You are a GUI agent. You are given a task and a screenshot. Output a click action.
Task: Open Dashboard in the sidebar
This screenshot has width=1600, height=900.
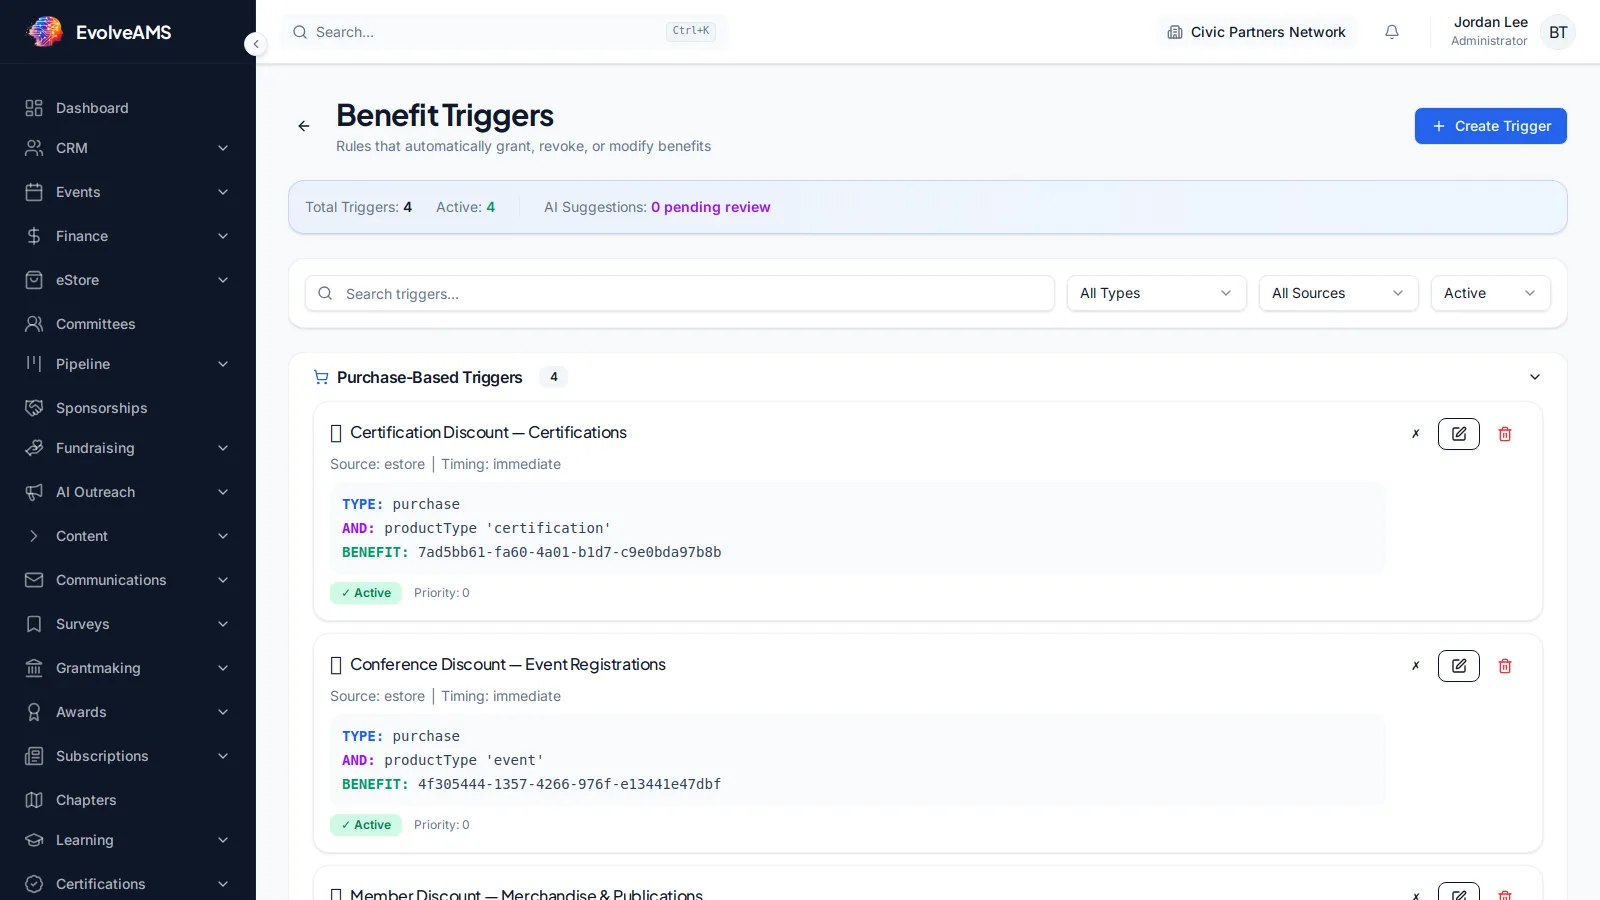128,108
